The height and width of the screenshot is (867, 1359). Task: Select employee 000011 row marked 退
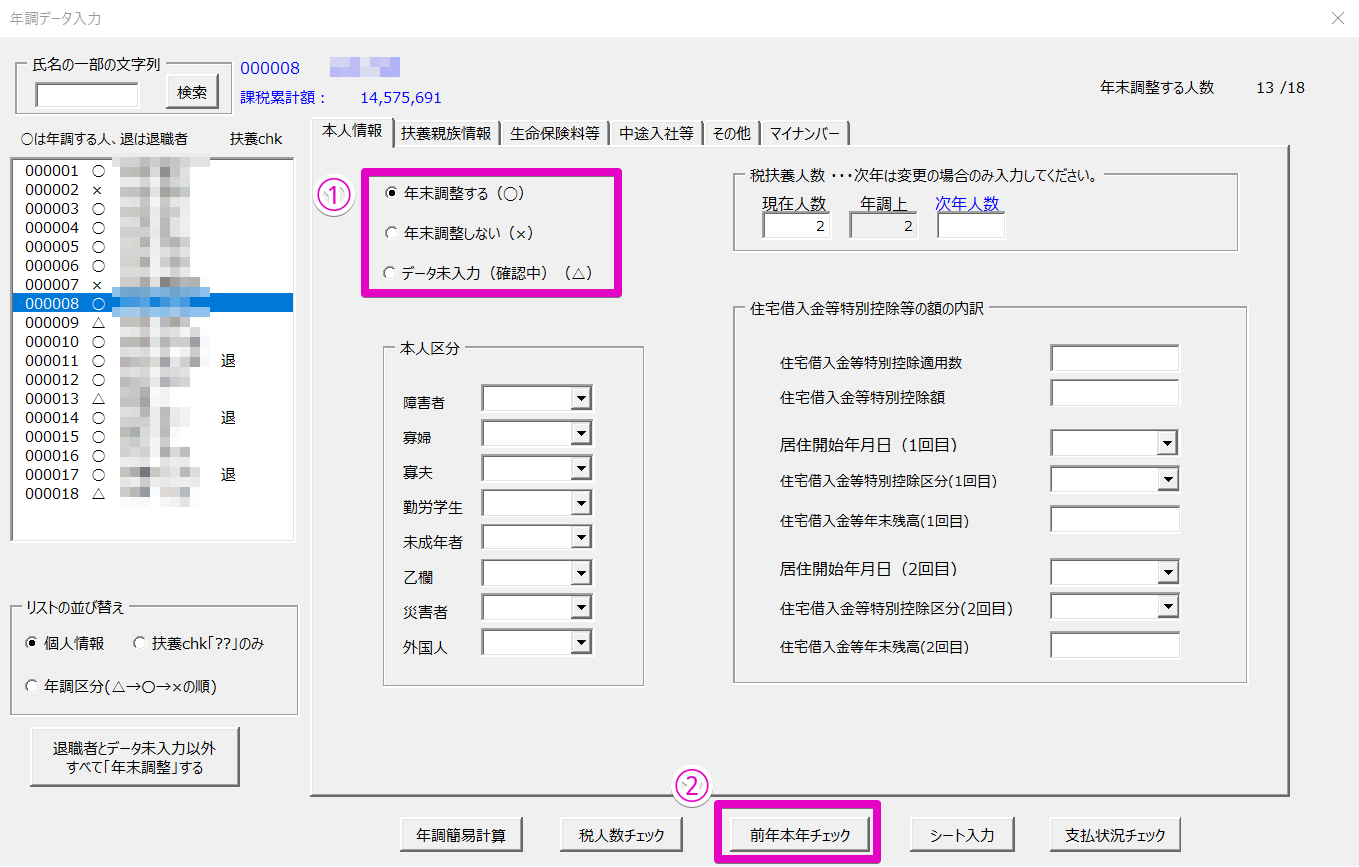(x=153, y=361)
